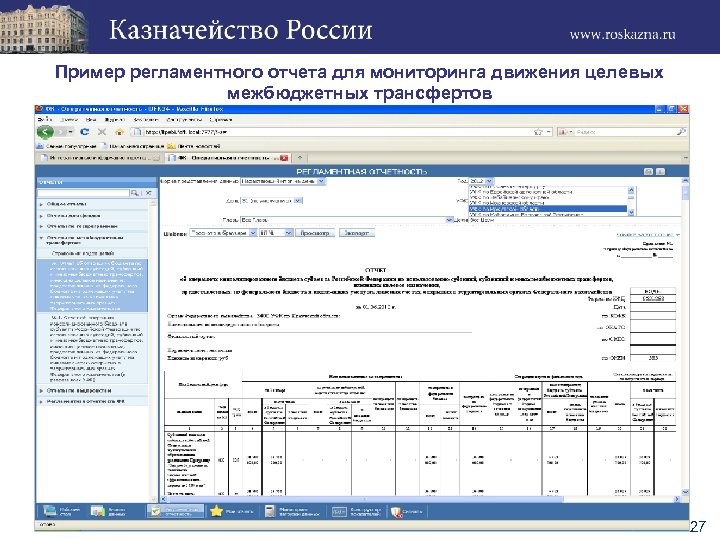
Task: Select the highlighted entry in the УФК list
Action: click(x=548, y=209)
